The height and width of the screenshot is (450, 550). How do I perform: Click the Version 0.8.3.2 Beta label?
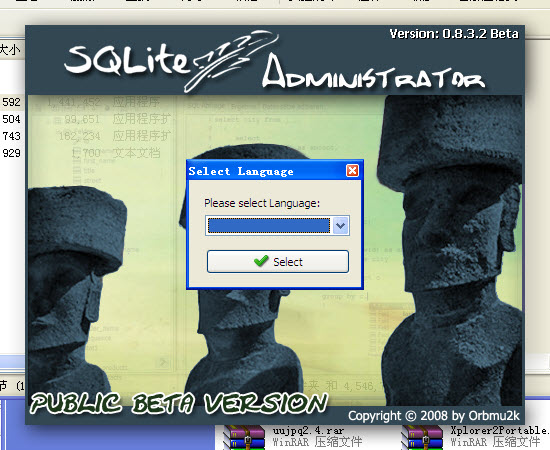point(454,34)
